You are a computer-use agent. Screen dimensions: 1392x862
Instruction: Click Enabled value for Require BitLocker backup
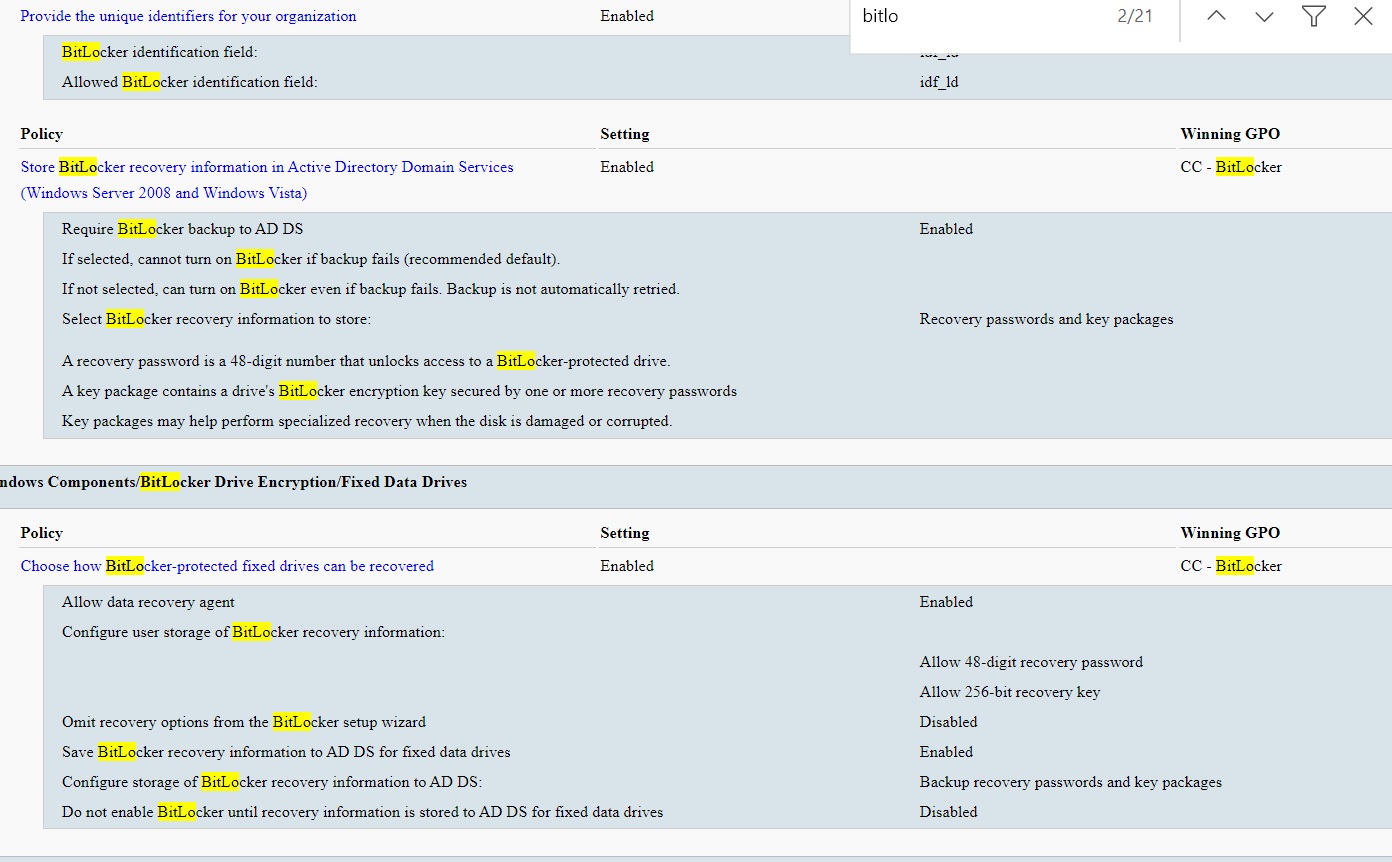click(946, 229)
